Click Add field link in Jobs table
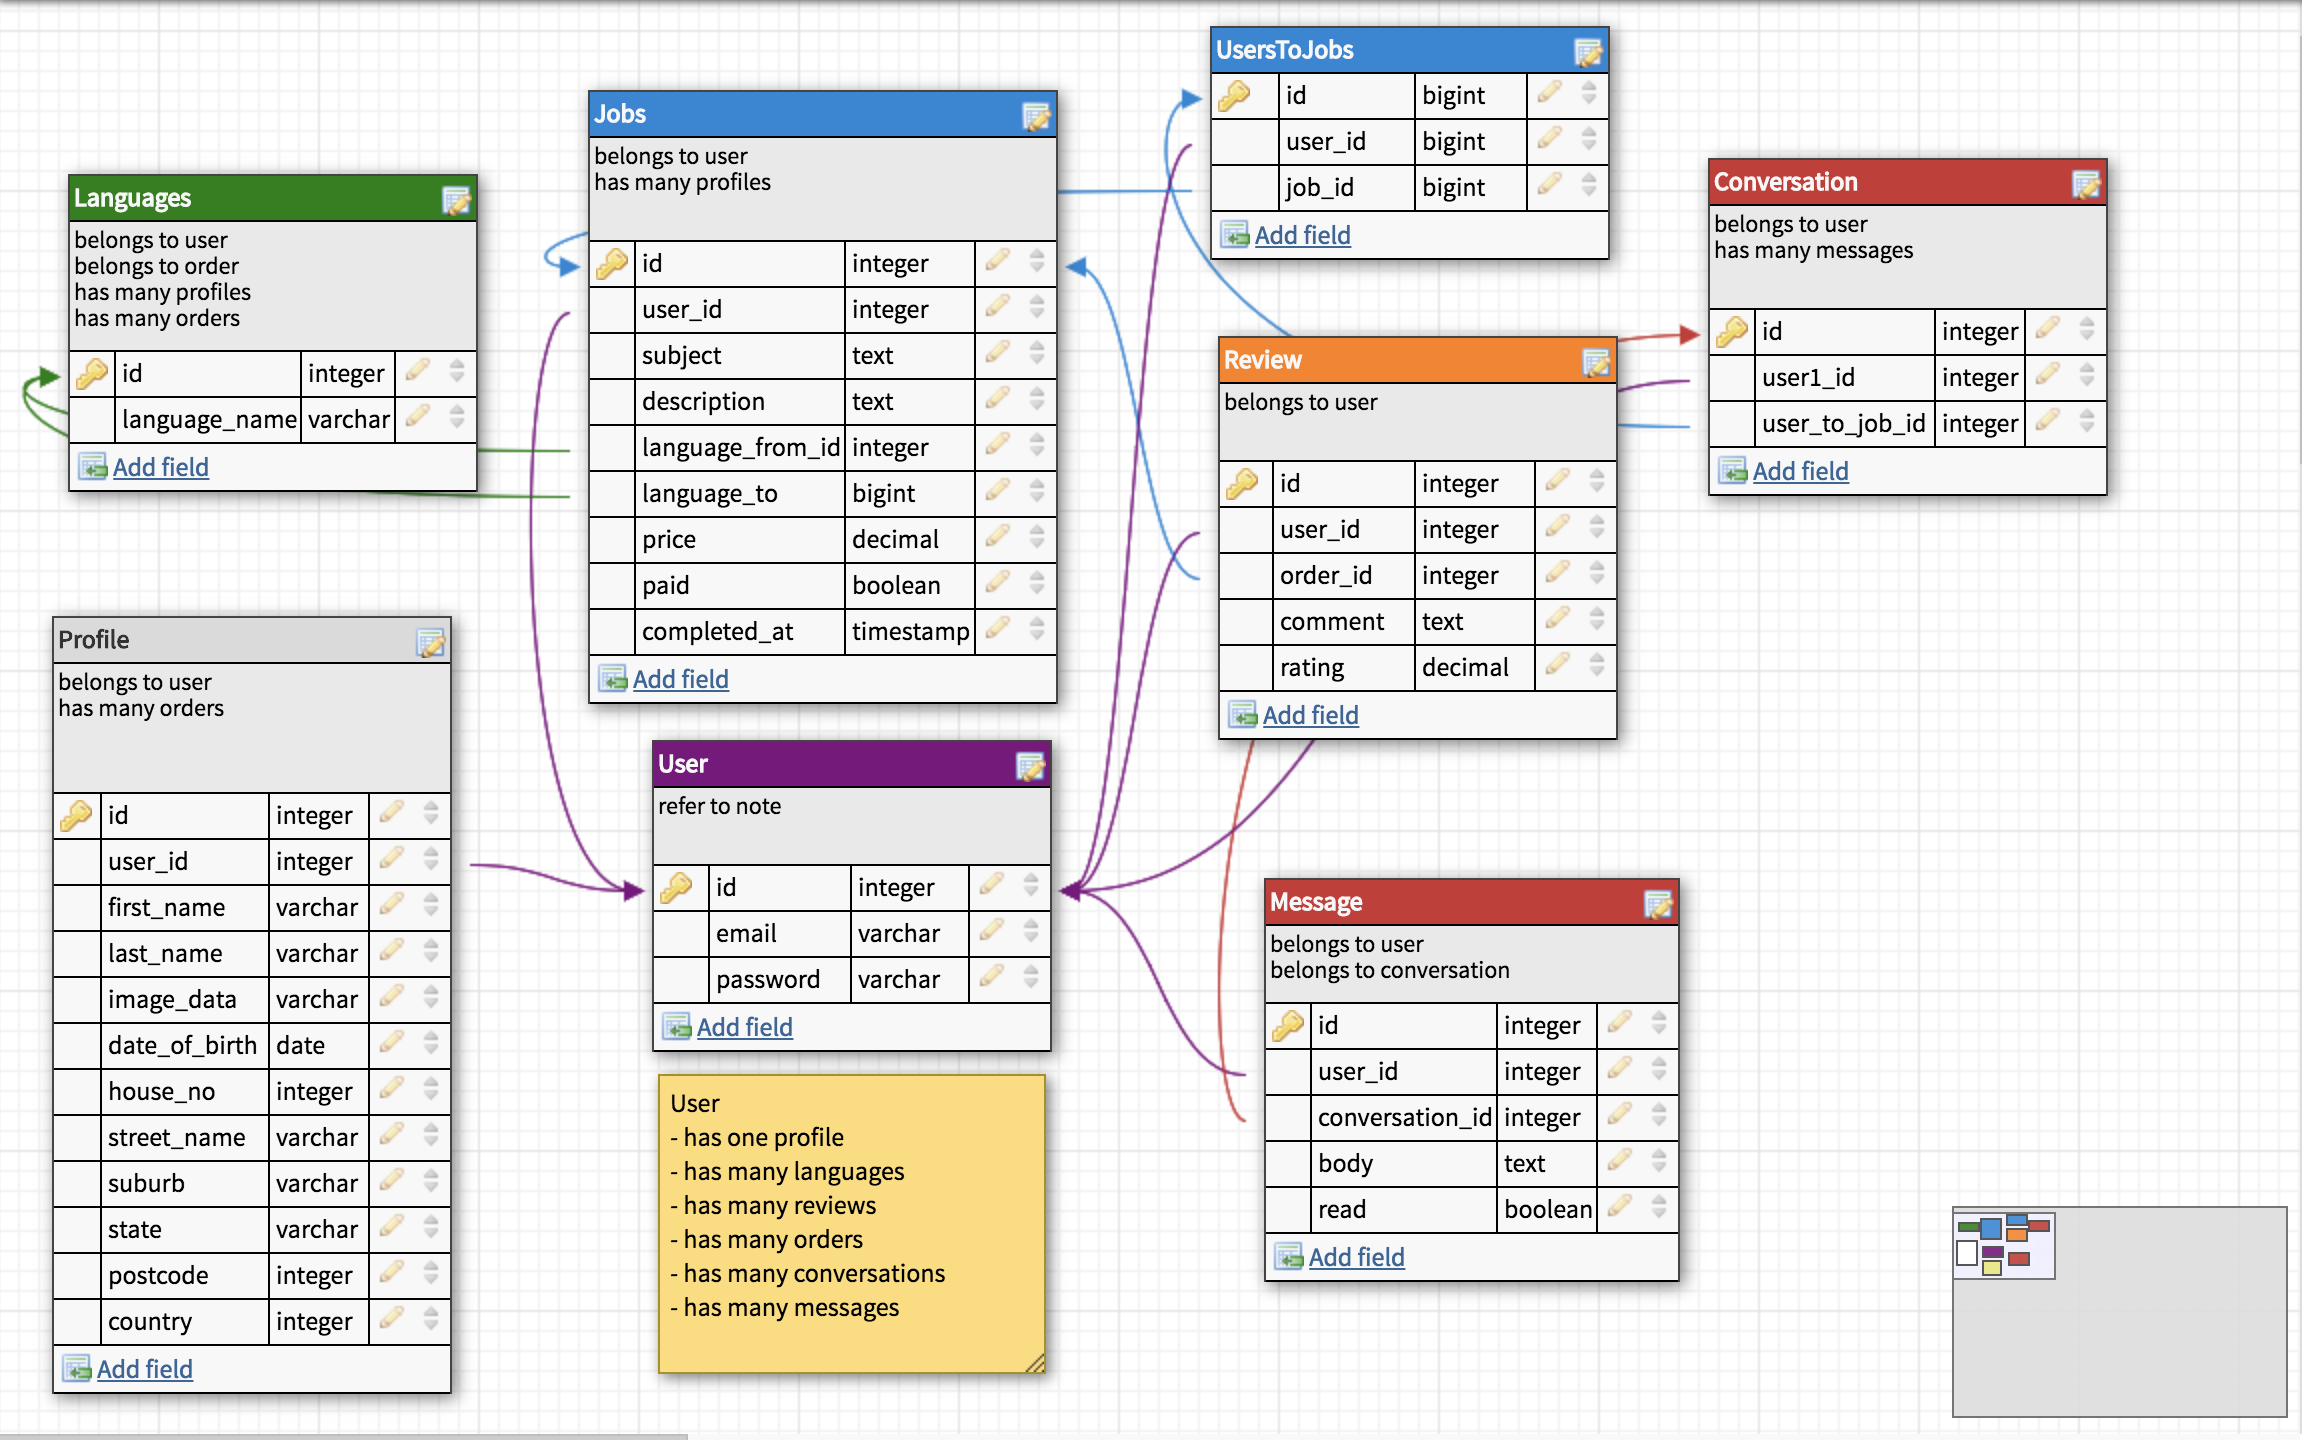The image size is (2302, 1440). (680, 679)
